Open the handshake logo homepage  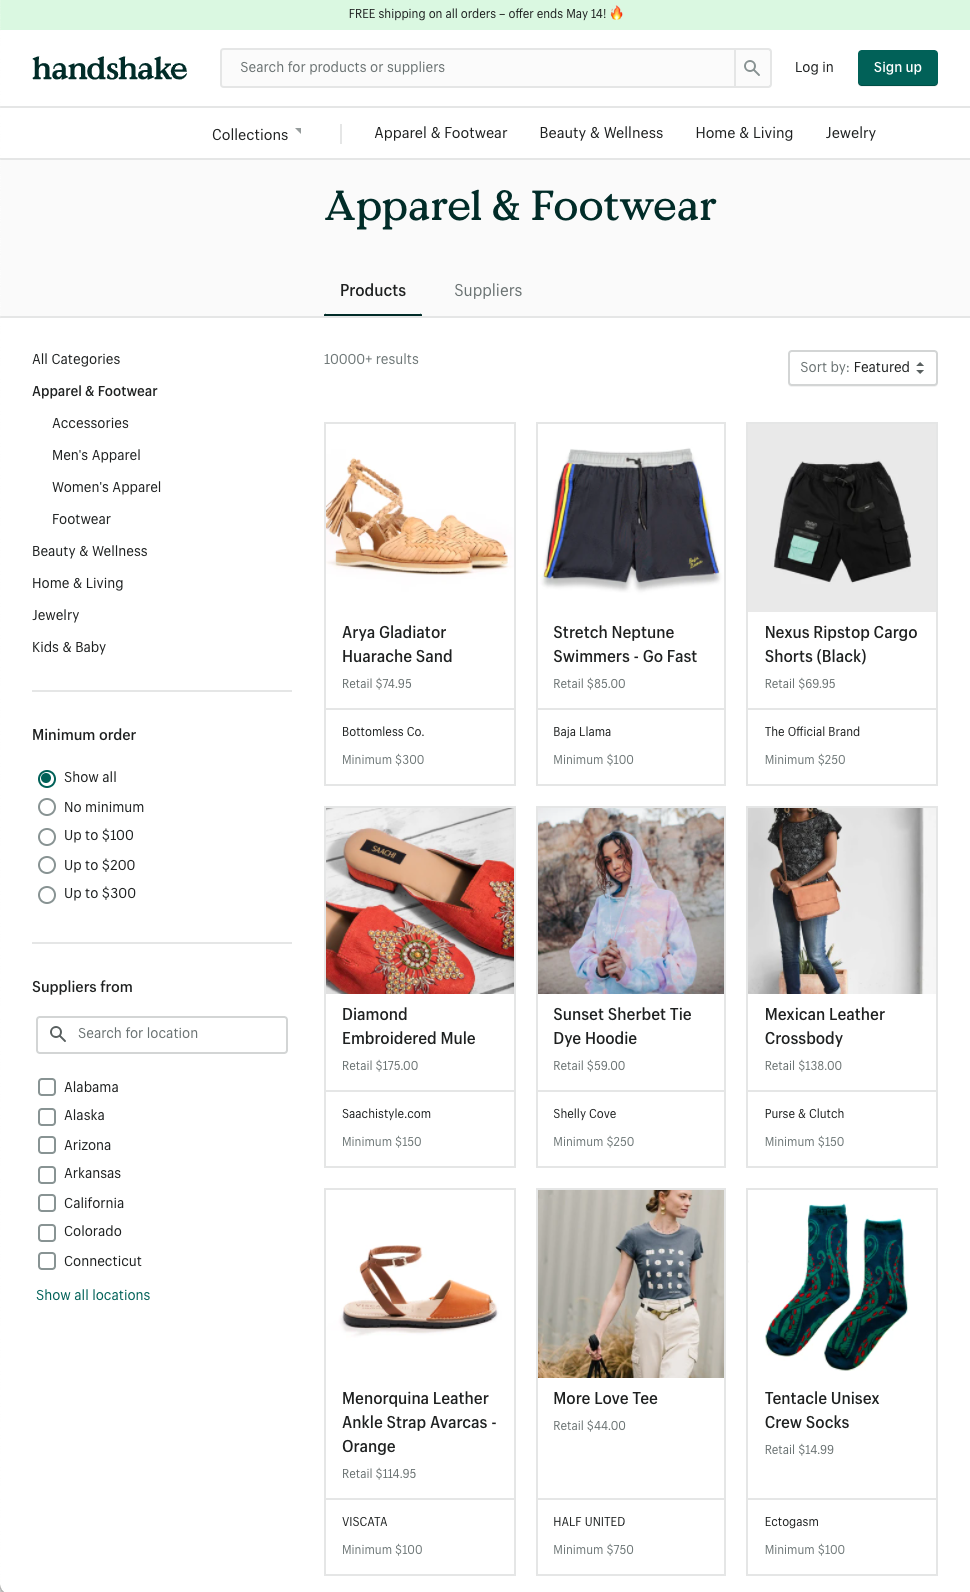[110, 68]
